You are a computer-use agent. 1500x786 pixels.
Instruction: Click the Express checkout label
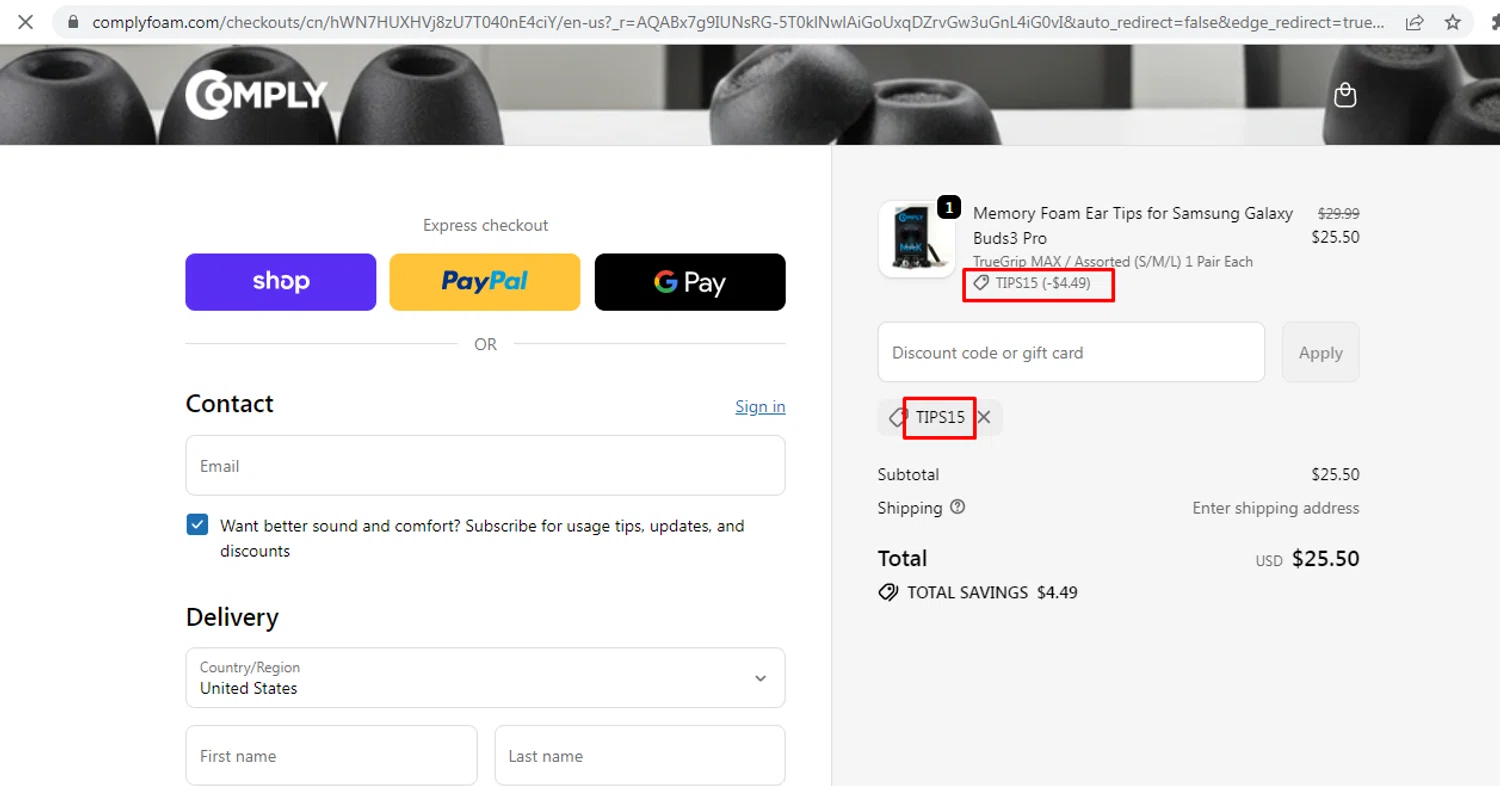pos(485,225)
